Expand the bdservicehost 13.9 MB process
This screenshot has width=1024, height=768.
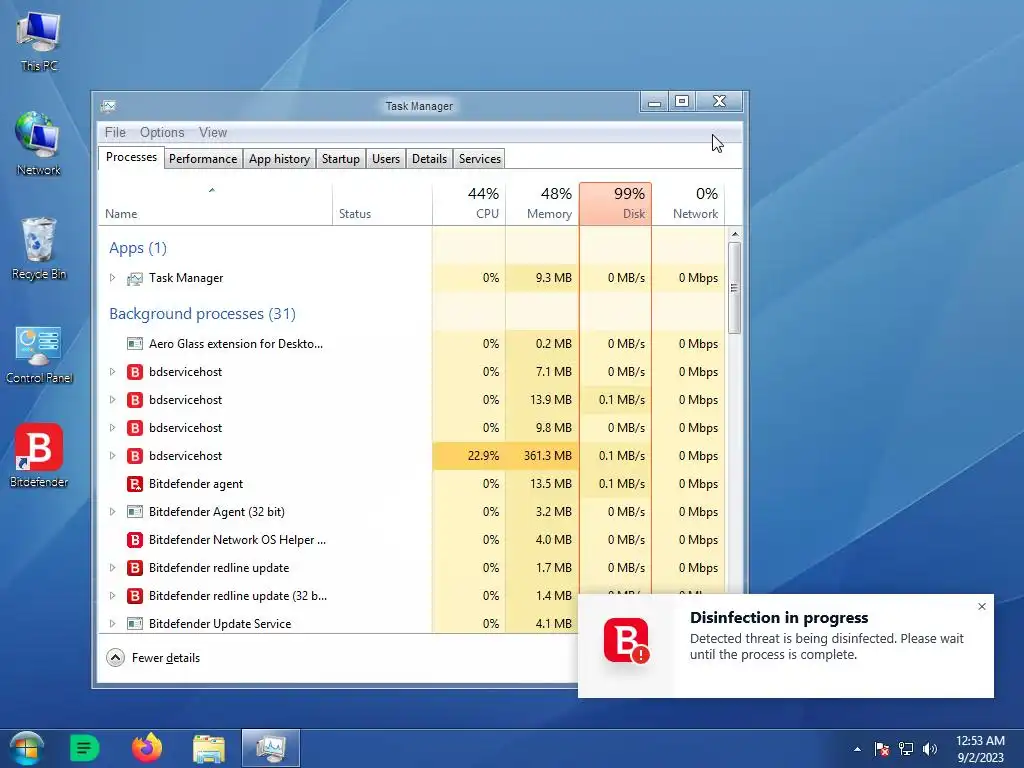tap(112, 400)
